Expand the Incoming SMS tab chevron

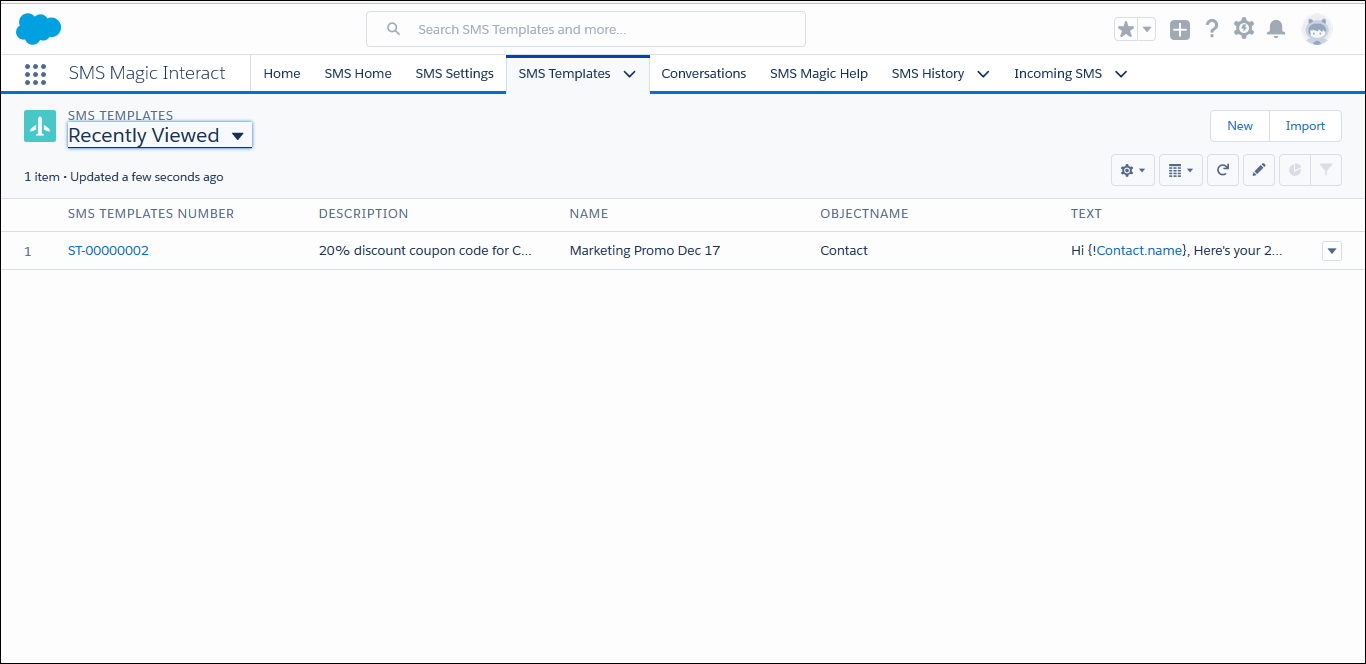tap(1121, 74)
